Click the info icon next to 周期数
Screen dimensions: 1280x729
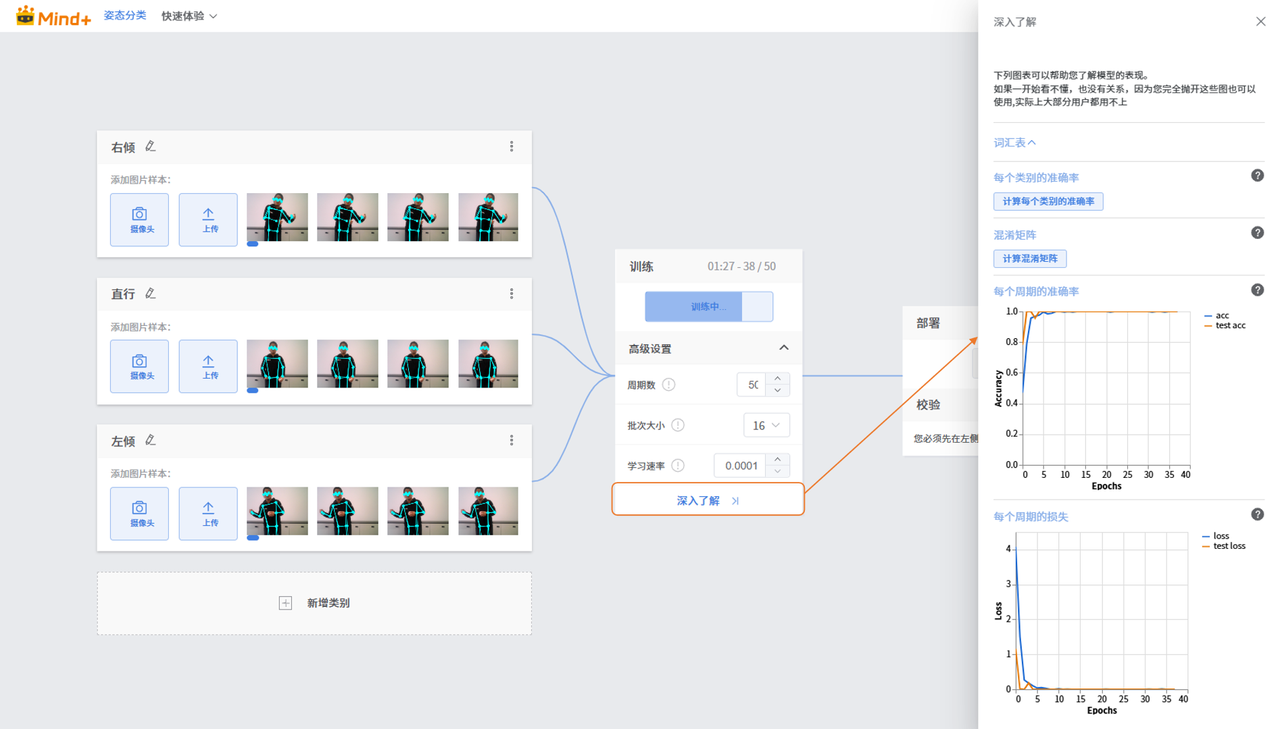(668, 385)
